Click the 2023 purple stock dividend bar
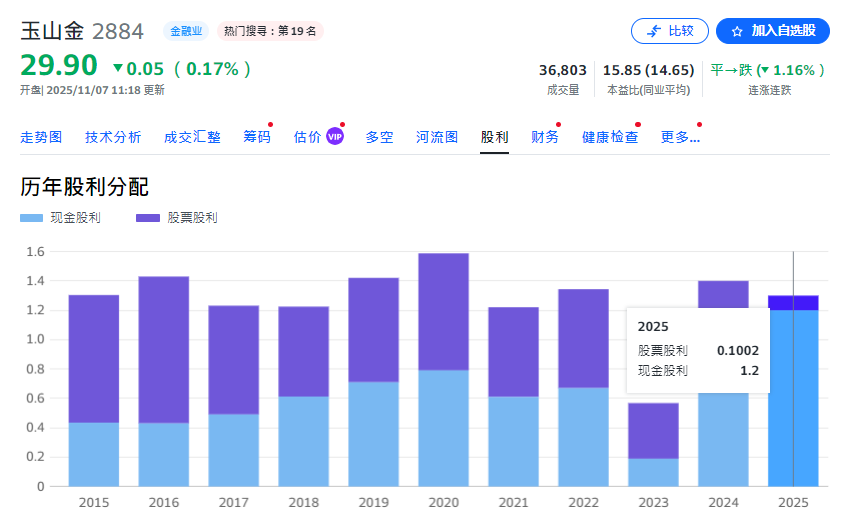The image size is (843, 514). (653, 431)
